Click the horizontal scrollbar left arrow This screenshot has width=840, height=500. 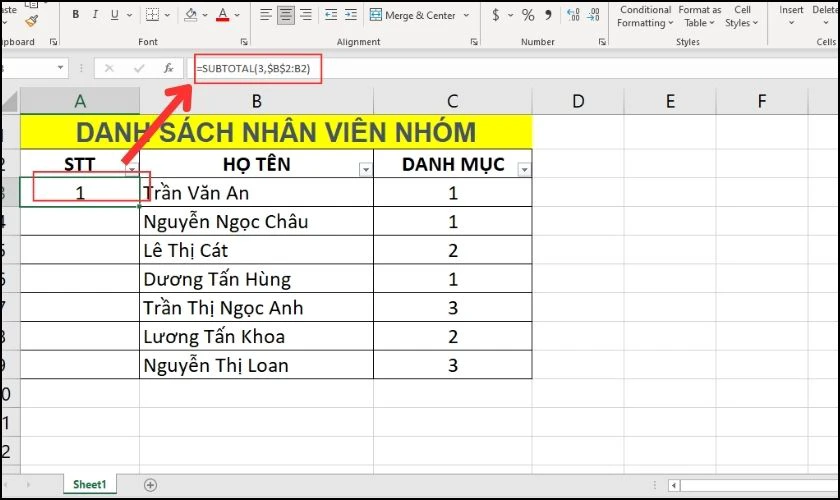coord(674,486)
